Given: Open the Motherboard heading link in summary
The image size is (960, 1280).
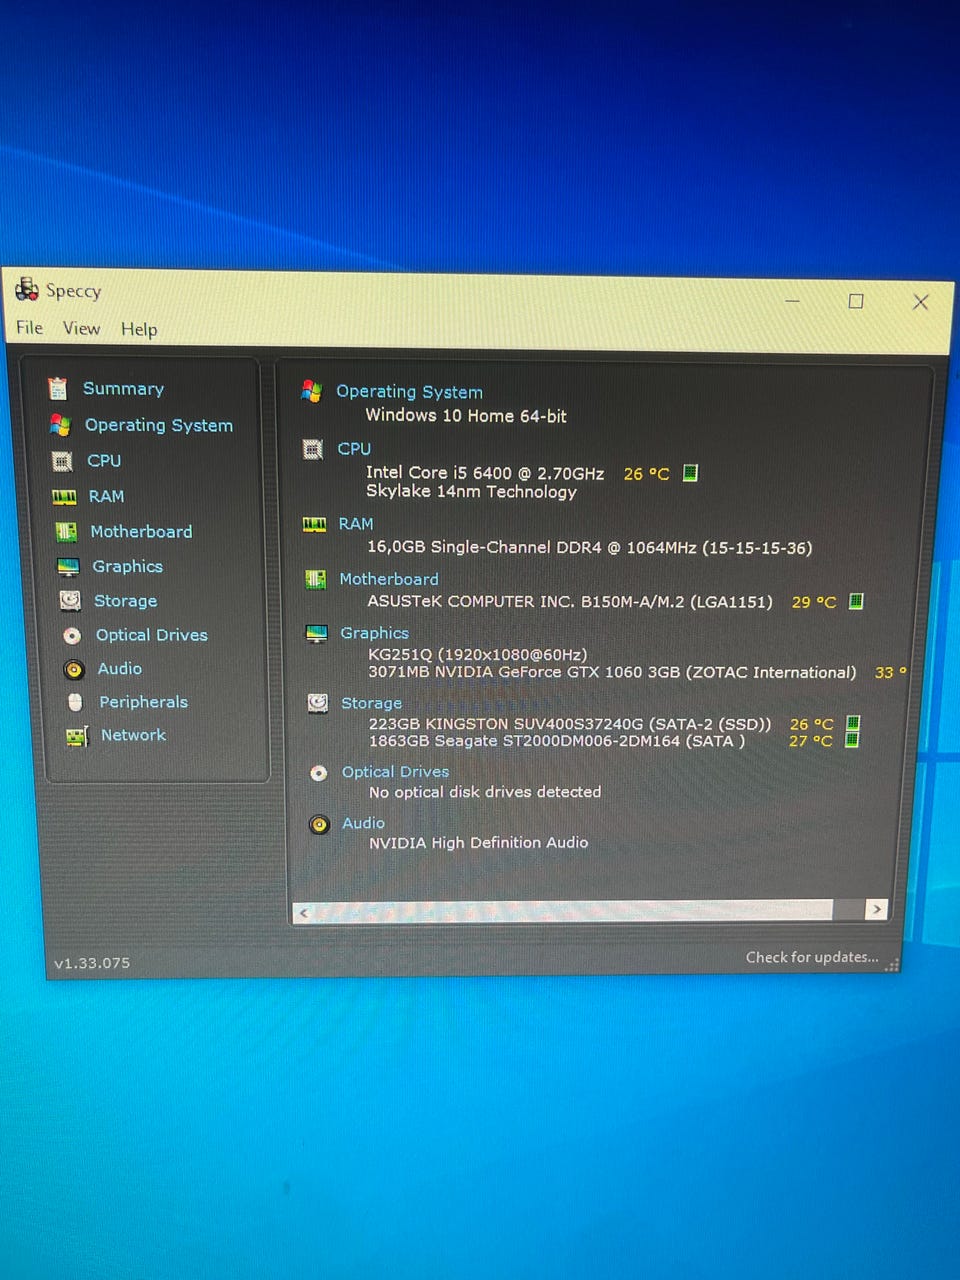Looking at the screenshot, I should click(x=389, y=579).
